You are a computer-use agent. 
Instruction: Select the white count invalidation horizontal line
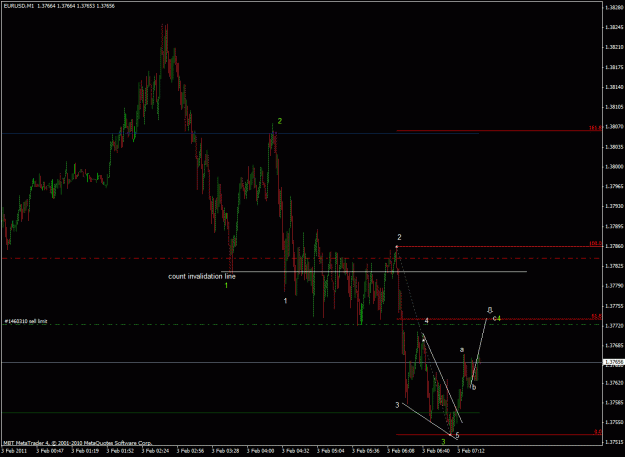[x=374, y=272]
